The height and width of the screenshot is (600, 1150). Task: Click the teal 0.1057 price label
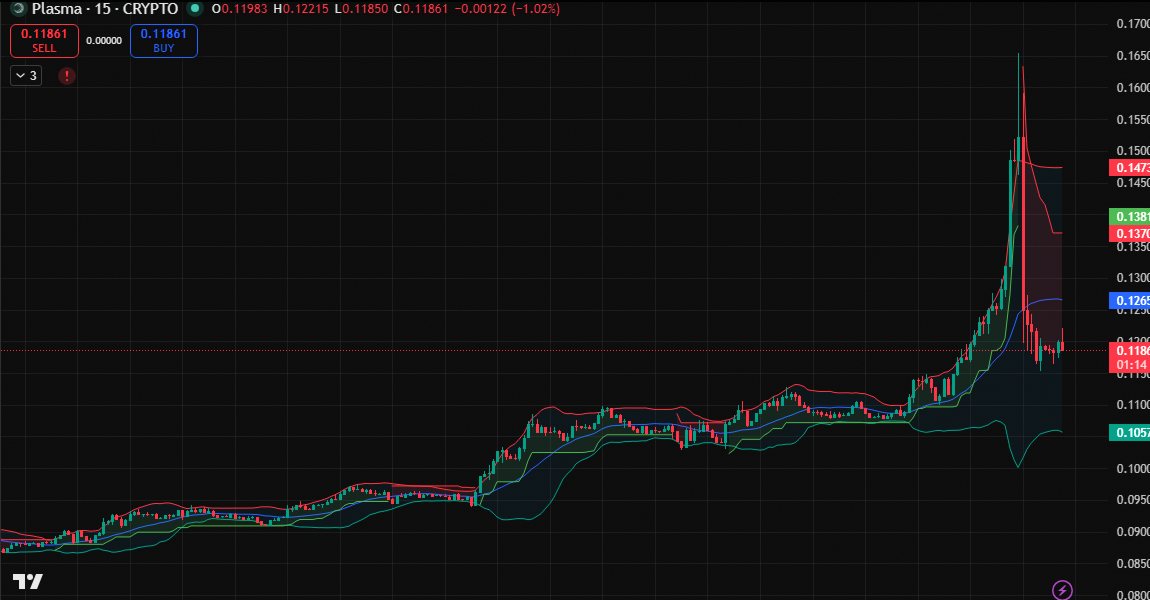[1129, 432]
